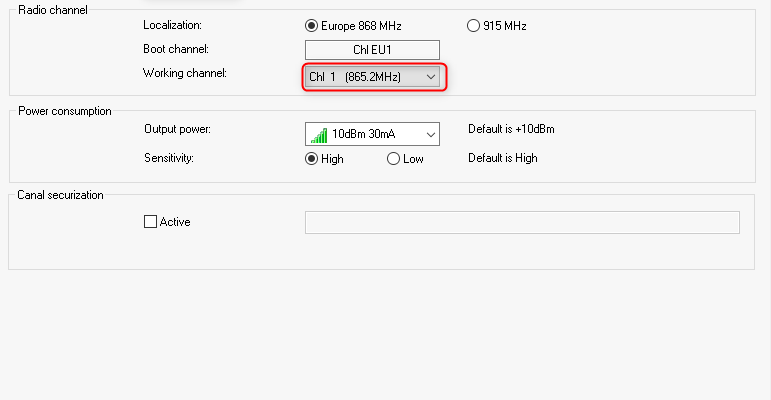Focus the canal securization key text field
Image resolution: width=771 pixels, height=400 pixels.
click(x=522, y=222)
